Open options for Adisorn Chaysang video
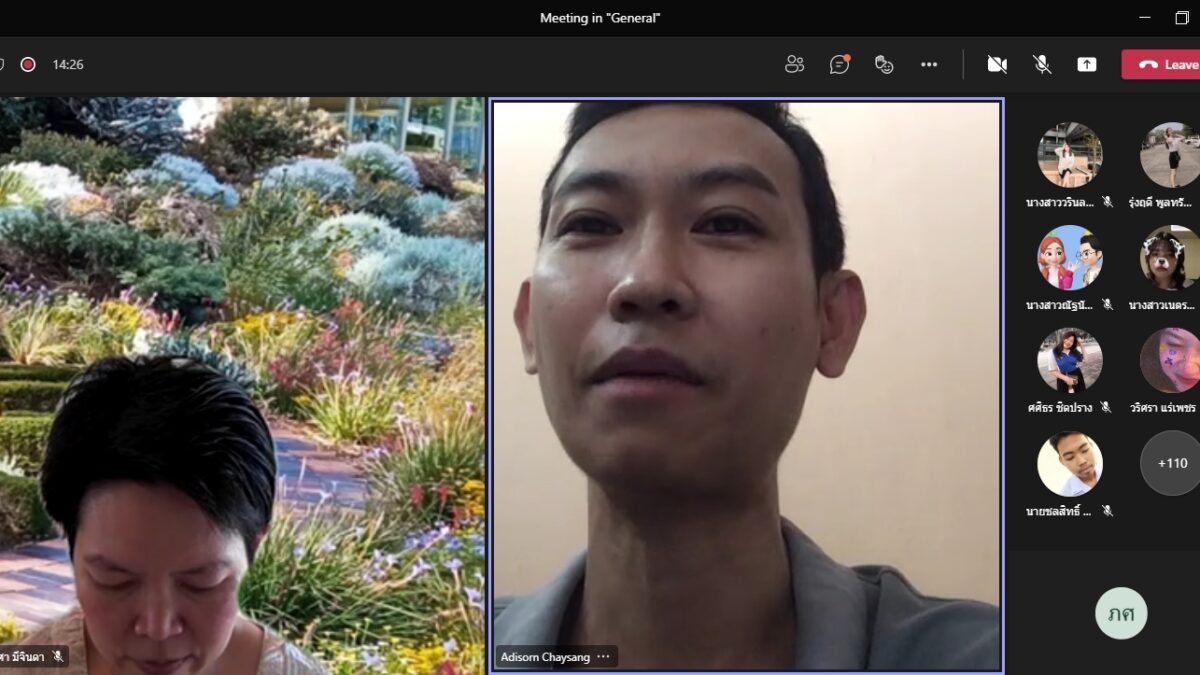This screenshot has width=1200, height=675. [603, 657]
